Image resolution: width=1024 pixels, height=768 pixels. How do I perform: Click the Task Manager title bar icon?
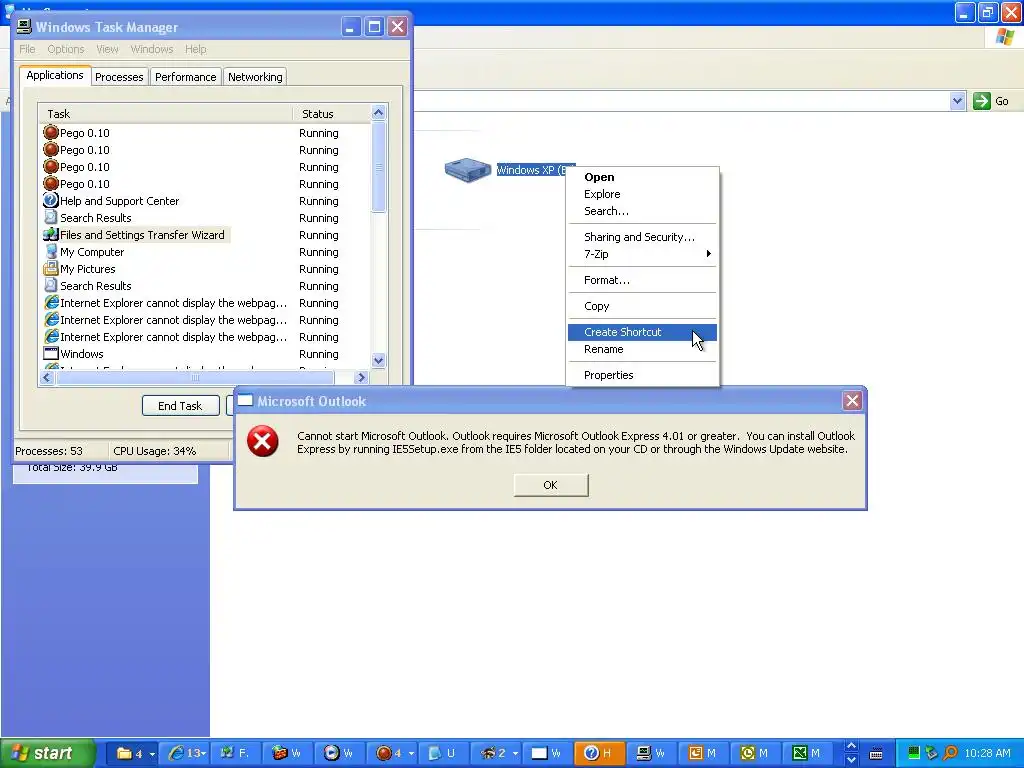(x=24, y=26)
